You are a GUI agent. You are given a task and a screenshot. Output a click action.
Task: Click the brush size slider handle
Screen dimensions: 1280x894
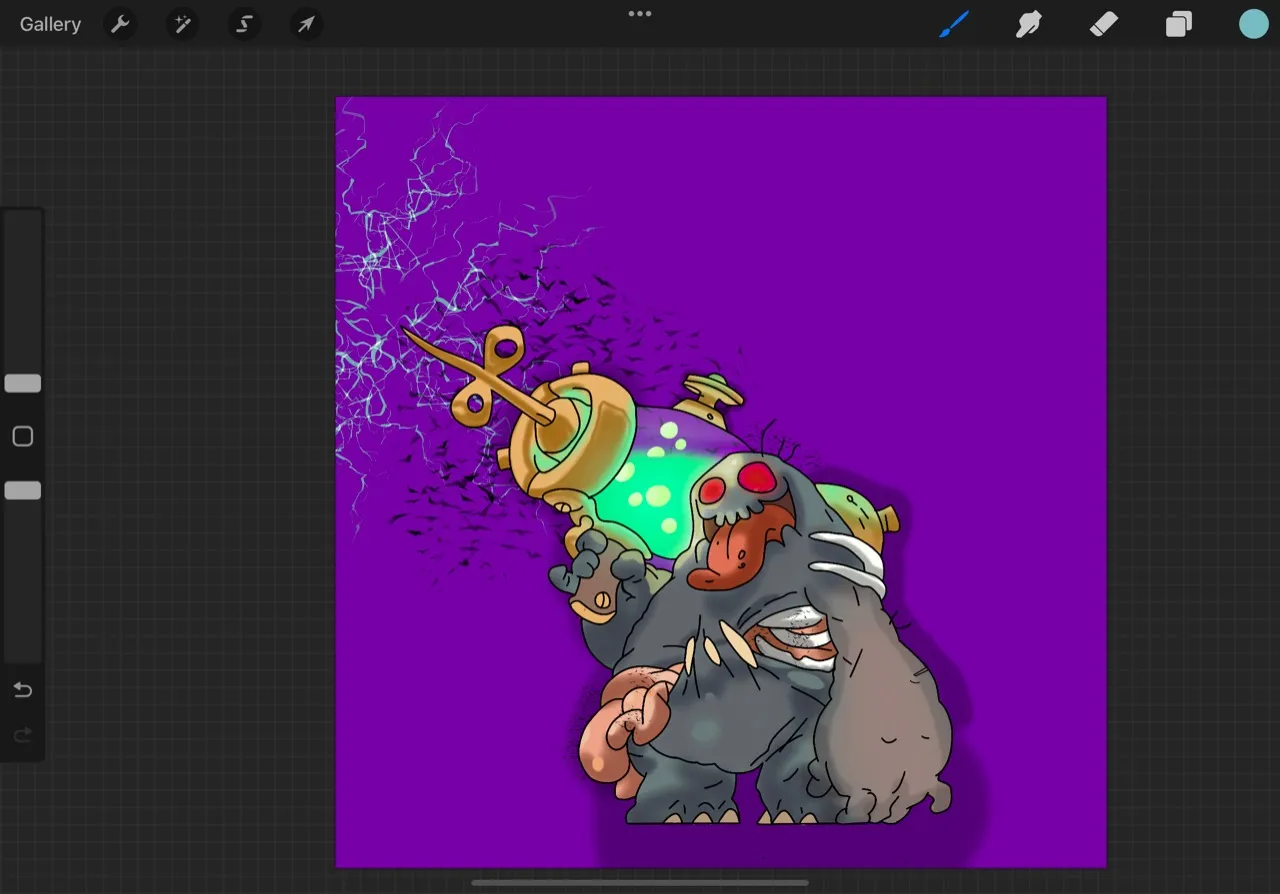(x=22, y=383)
